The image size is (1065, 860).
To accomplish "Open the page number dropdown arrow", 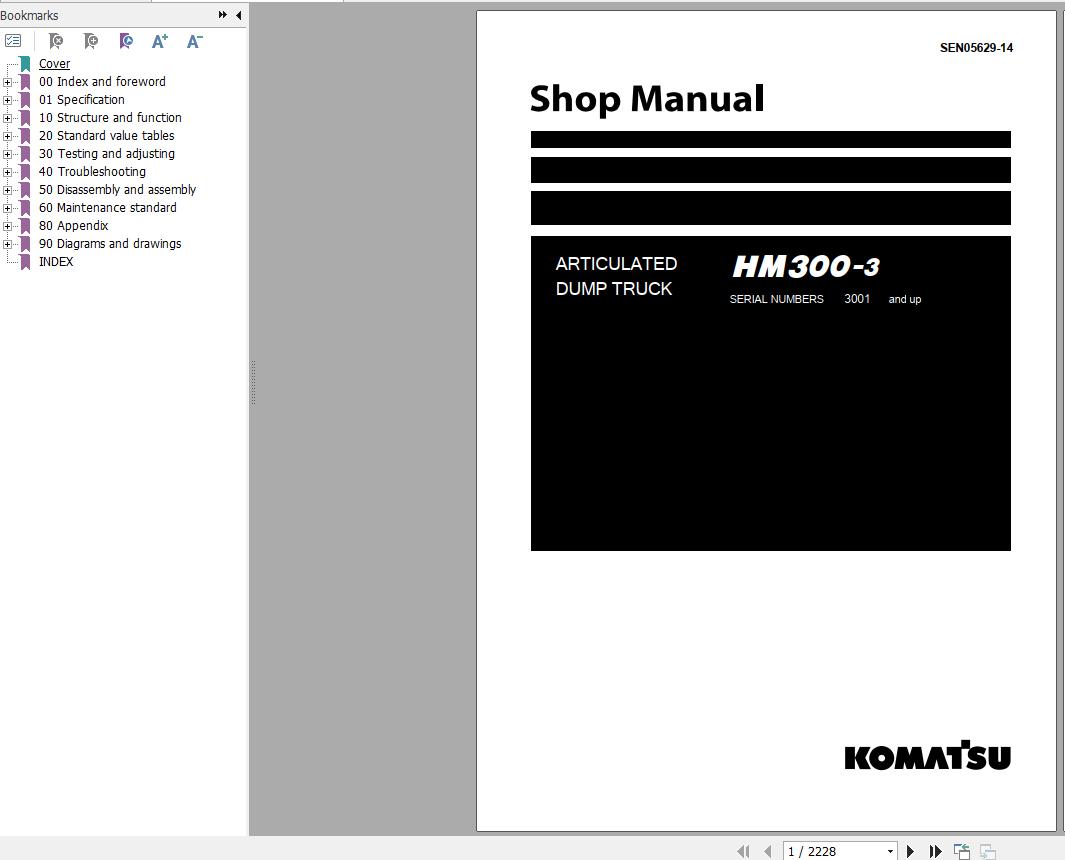I will coord(890,852).
